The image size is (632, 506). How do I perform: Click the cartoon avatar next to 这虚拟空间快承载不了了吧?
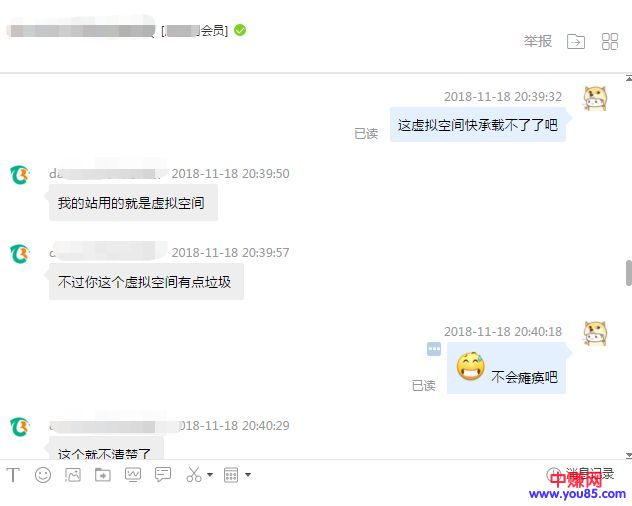point(595,98)
